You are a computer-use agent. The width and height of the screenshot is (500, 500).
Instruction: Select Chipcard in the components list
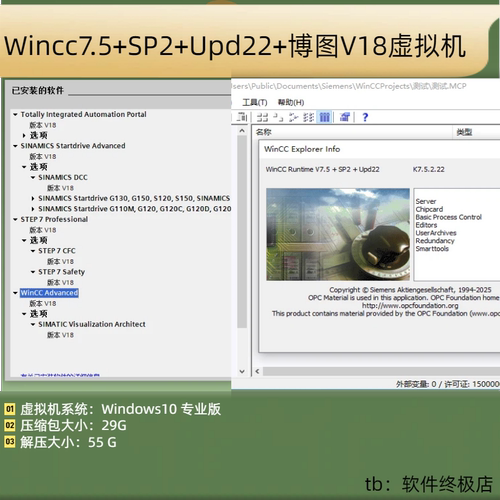[429, 209]
